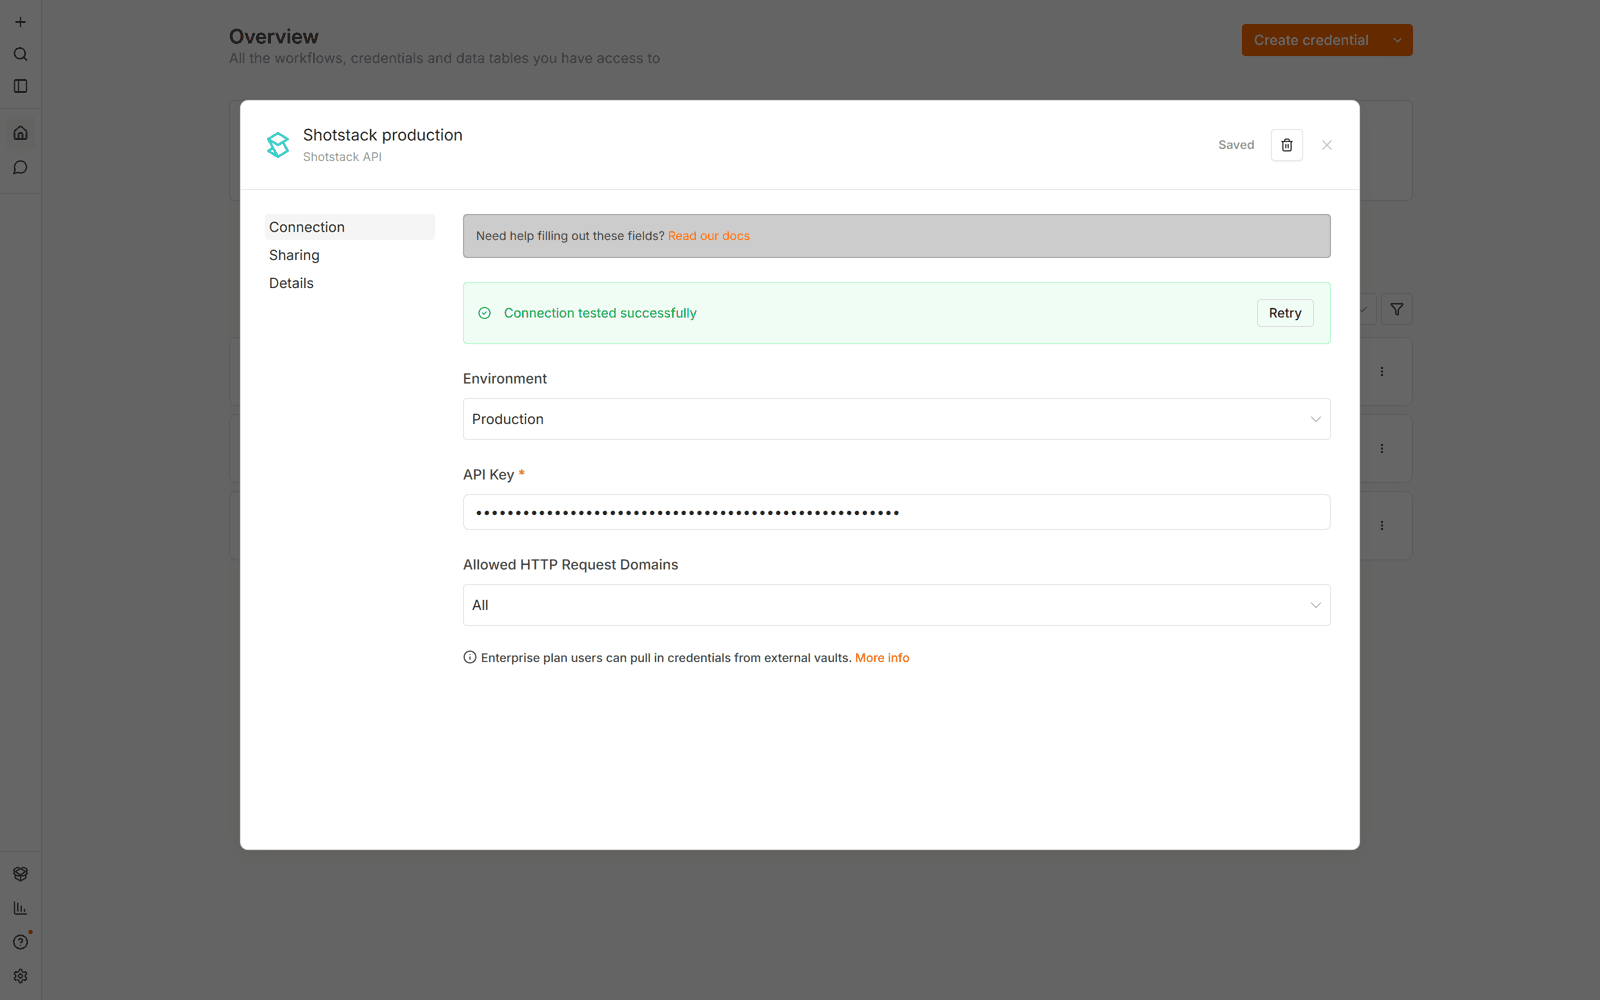Click the plus icon in left sidebar

20,22
